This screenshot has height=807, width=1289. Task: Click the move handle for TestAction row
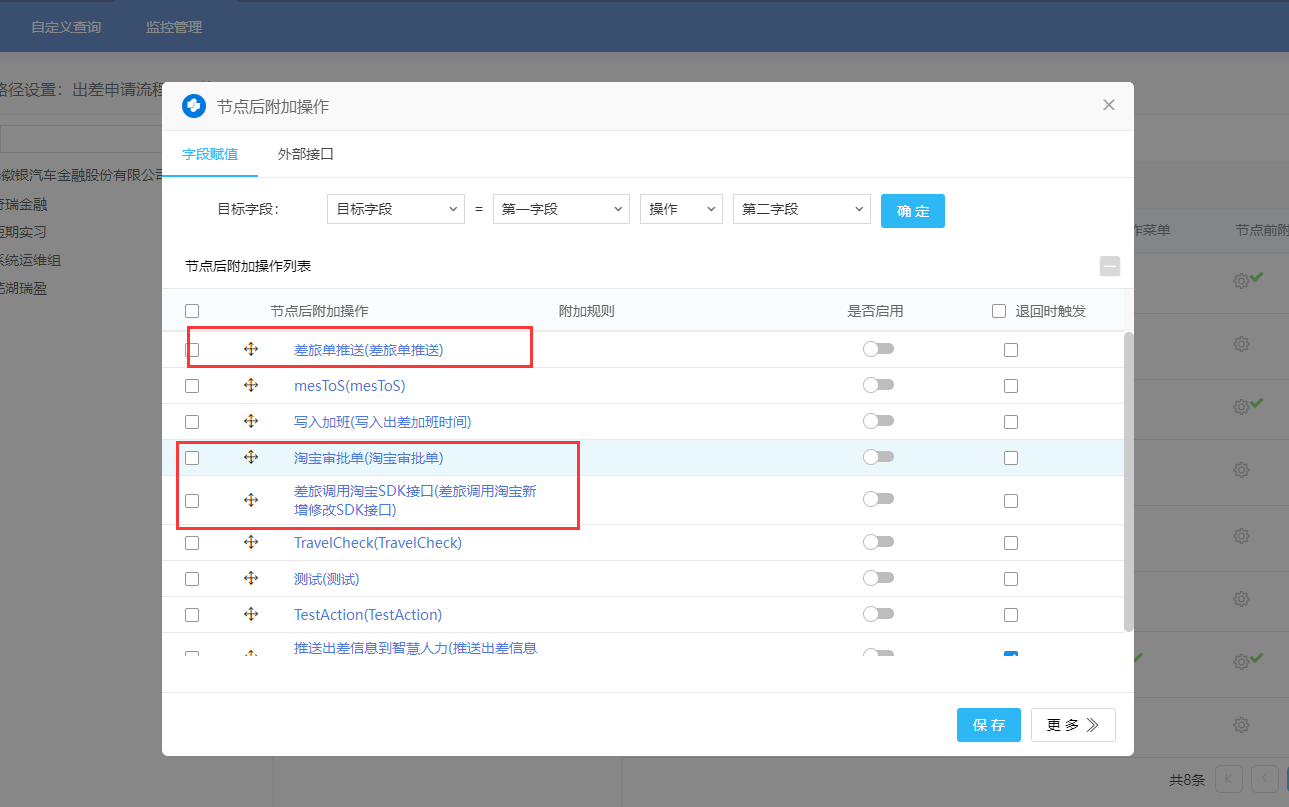(x=251, y=614)
